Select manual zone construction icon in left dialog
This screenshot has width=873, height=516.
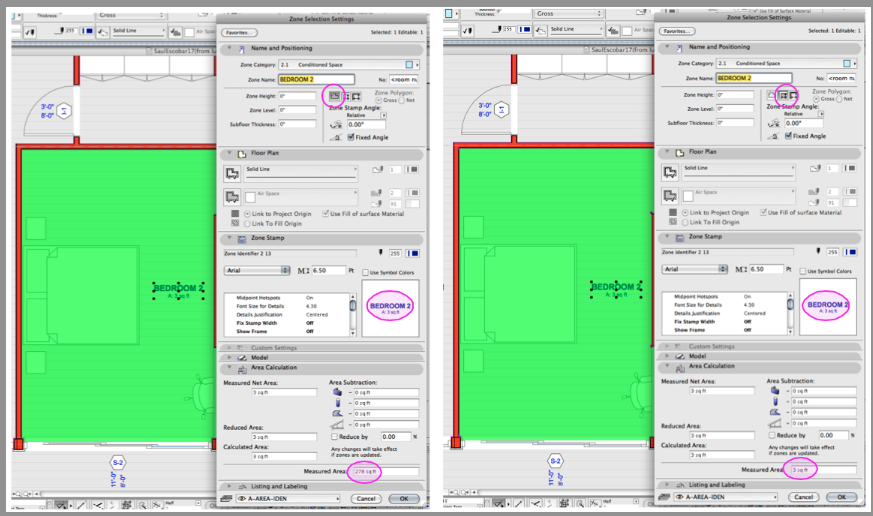click(334, 96)
